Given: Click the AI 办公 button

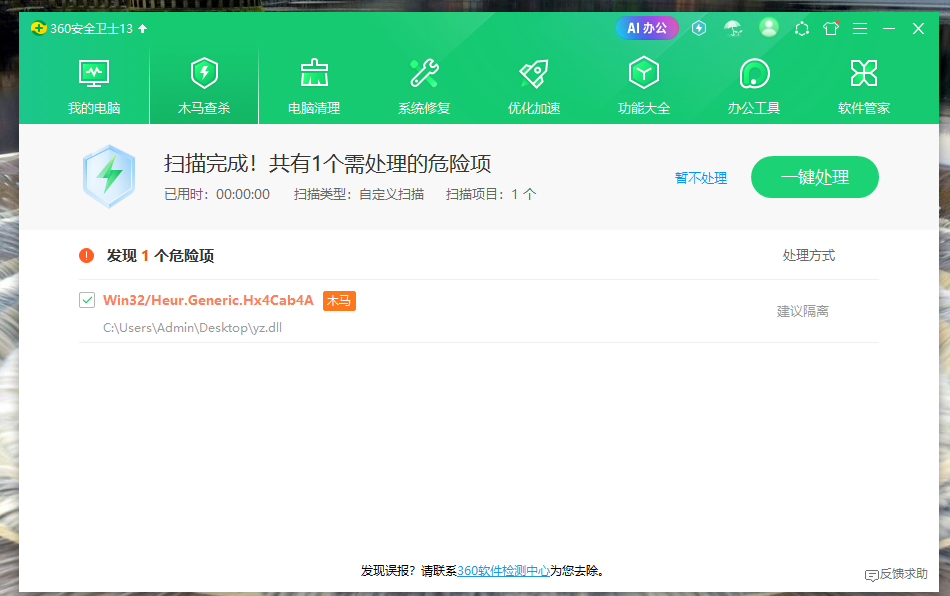Looking at the screenshot, I should pos(647,28).
